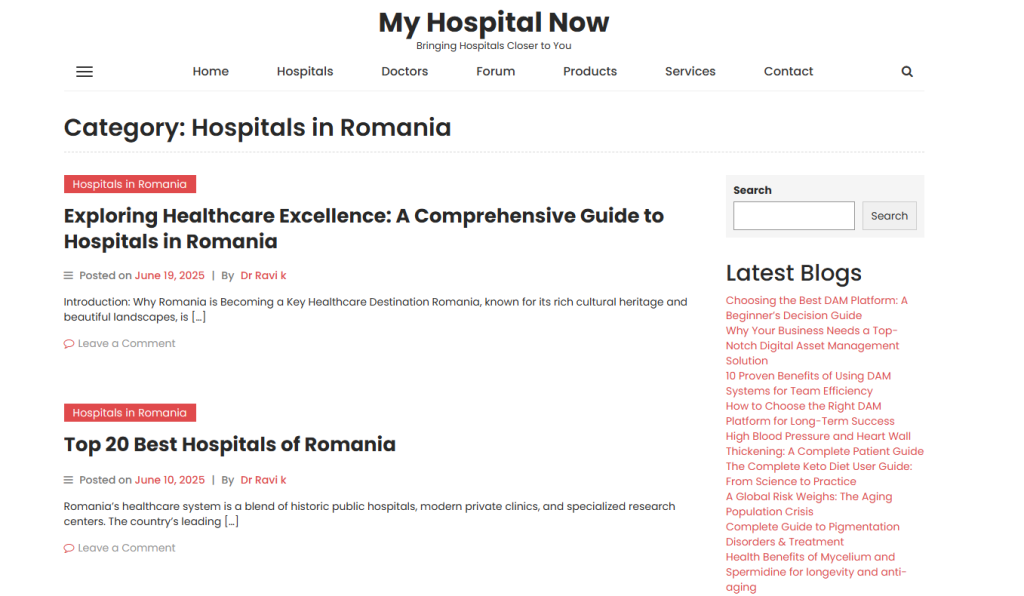Open High Blood Pressure and Heart Wall link
Screen dimensions: 1024x596
[824, 444]
